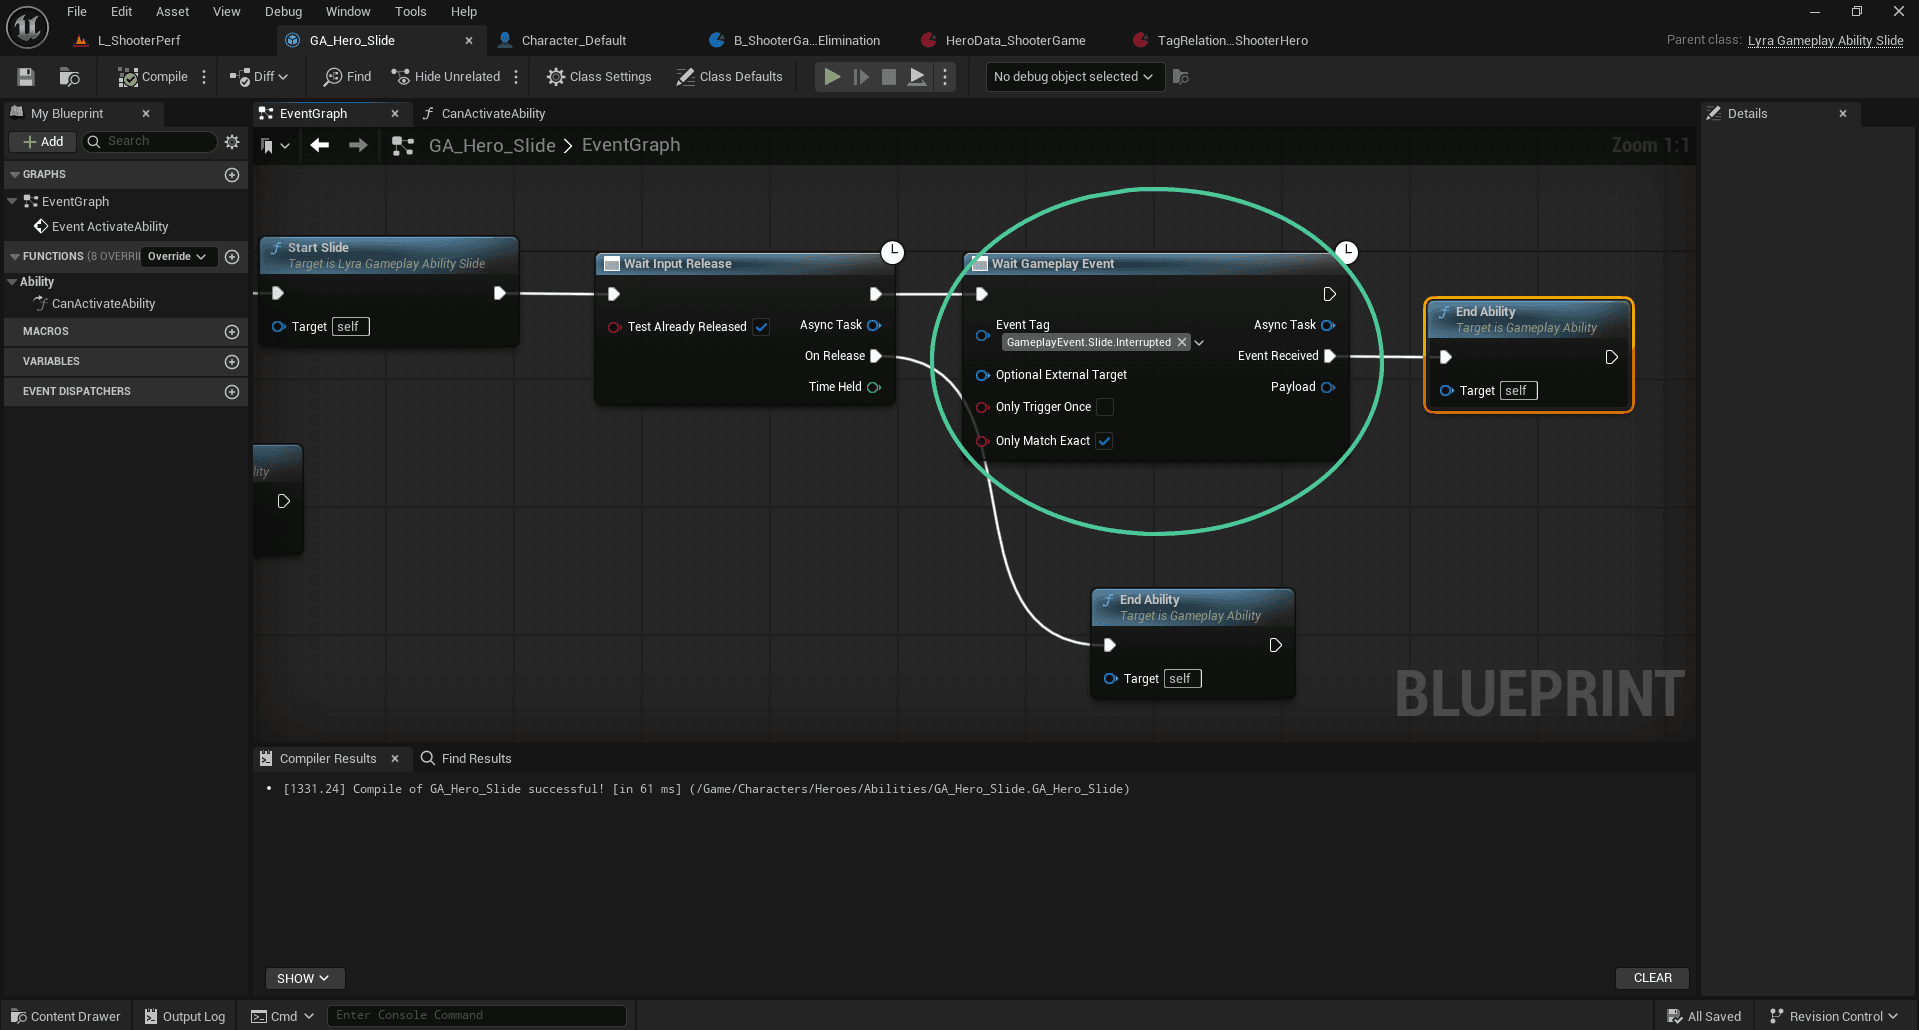1919x1030 pixels.
Task: Open the functions Override dropdown
Action: 177,257
